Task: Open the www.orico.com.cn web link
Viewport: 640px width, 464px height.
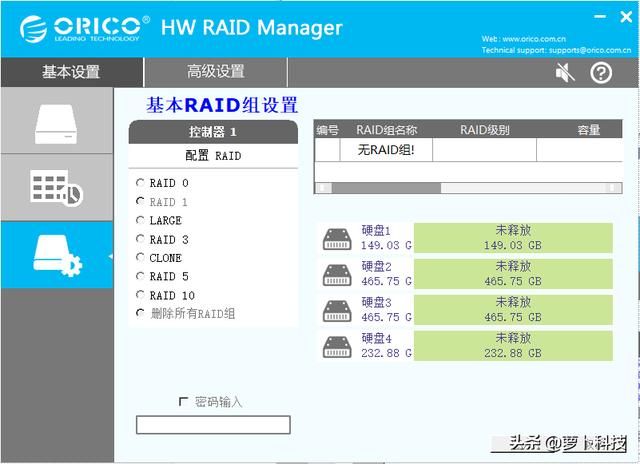Action: coord(534,39)
